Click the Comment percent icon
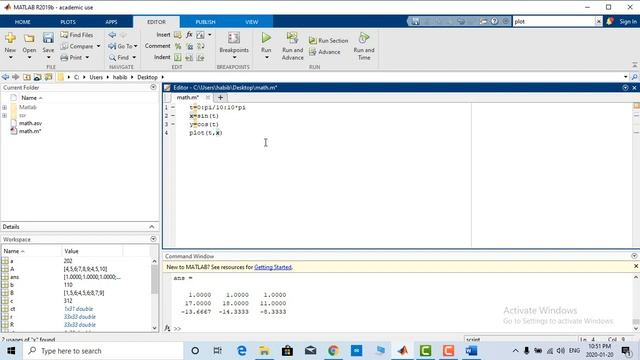The width and height of the screenshot is (640, 360). (x=178, y=46)
